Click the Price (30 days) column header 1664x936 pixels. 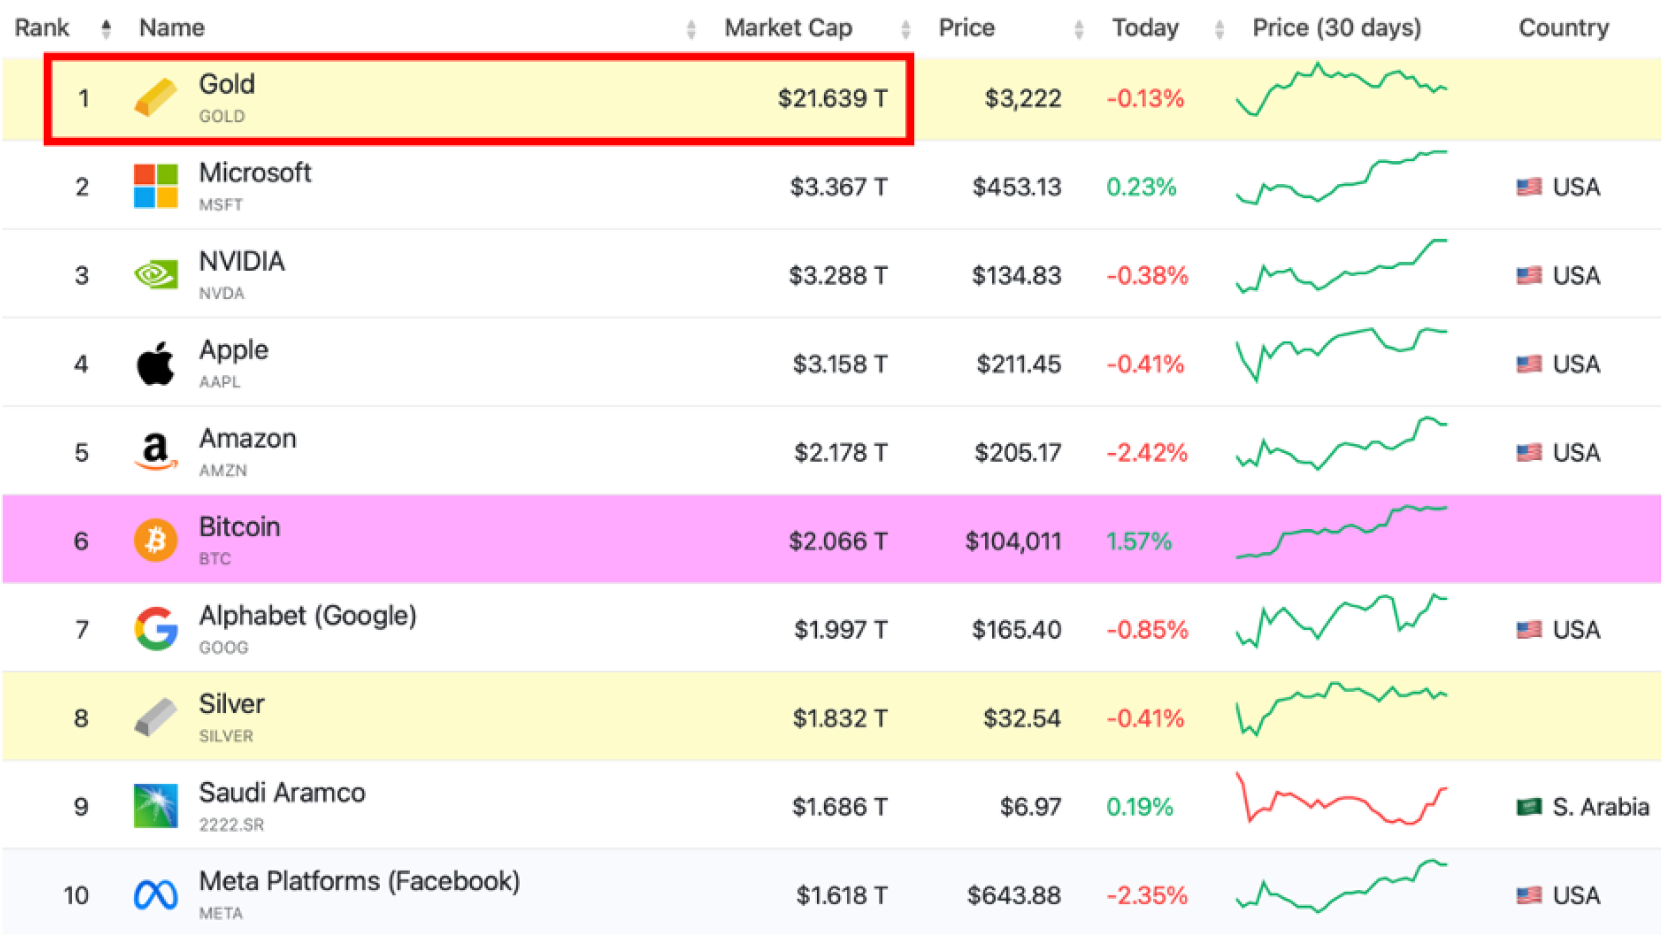1336,28
